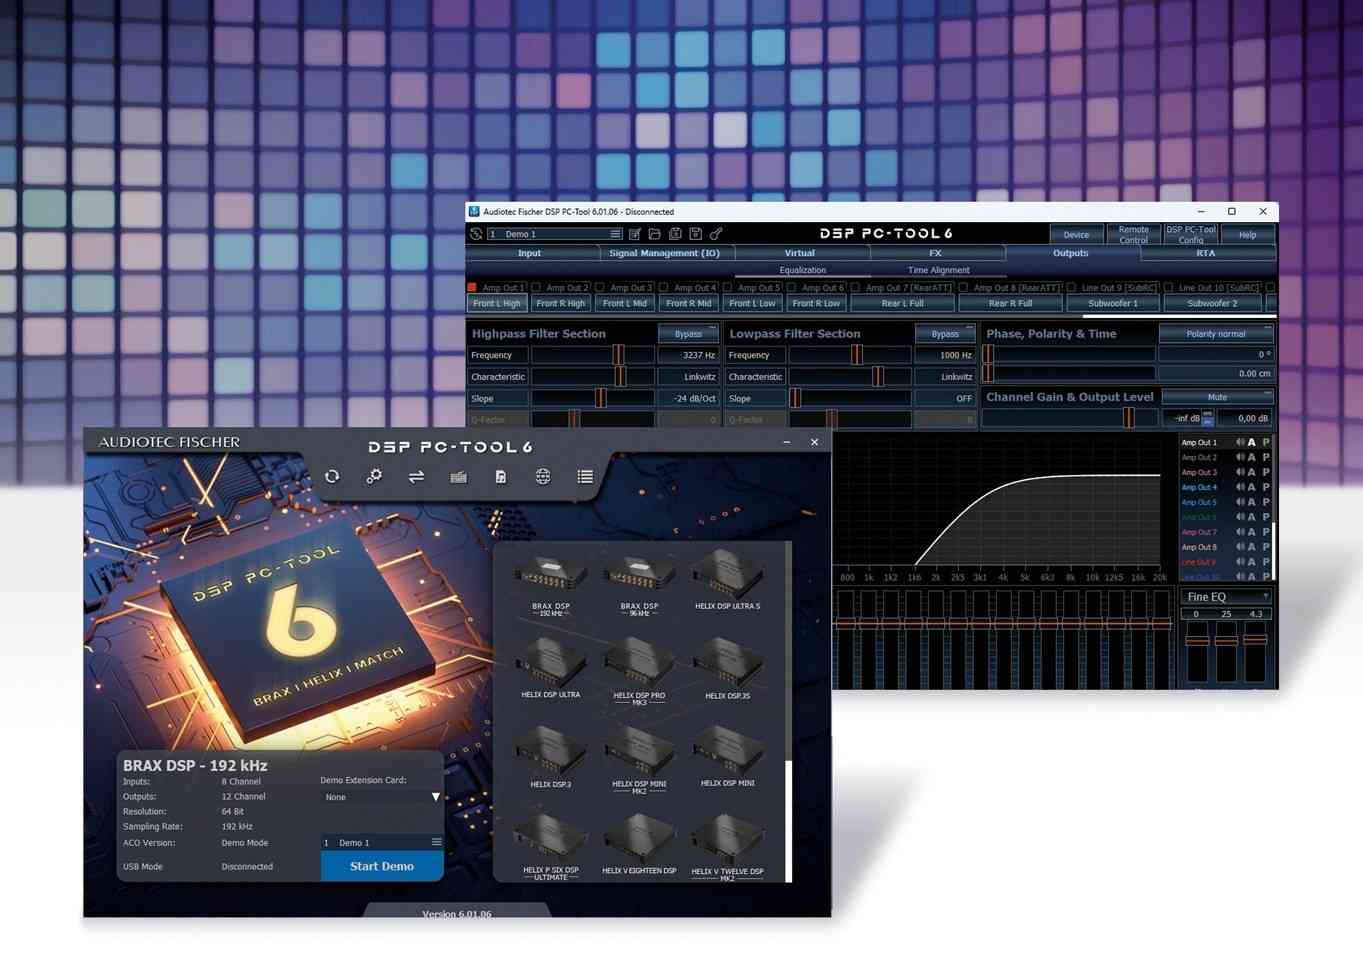Click the Lowpass Frequency slider handle
The height and width of the screenshot is (965, 1363).
857,355
